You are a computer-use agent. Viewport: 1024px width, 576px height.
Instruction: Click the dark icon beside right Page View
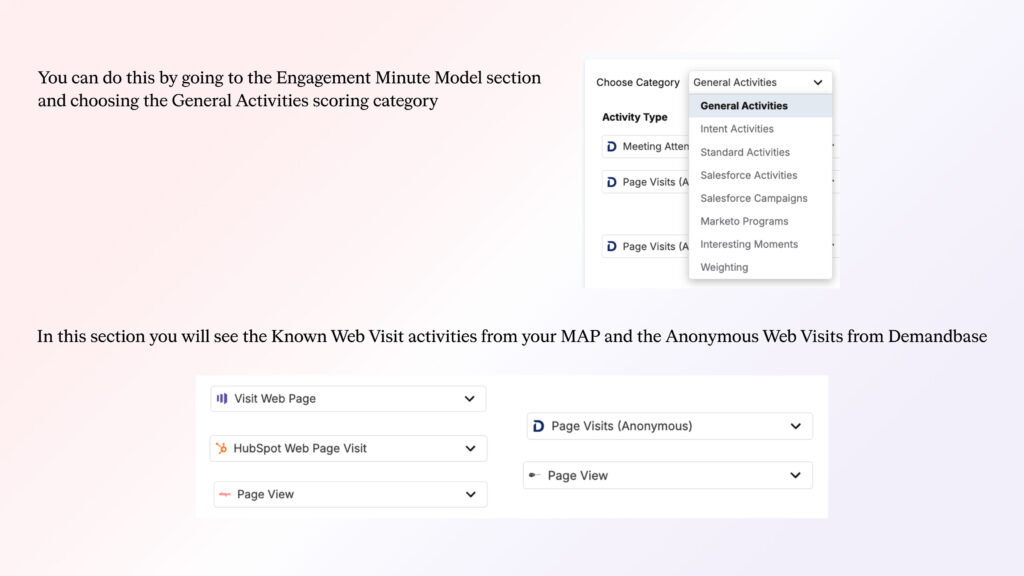[535, 476]
